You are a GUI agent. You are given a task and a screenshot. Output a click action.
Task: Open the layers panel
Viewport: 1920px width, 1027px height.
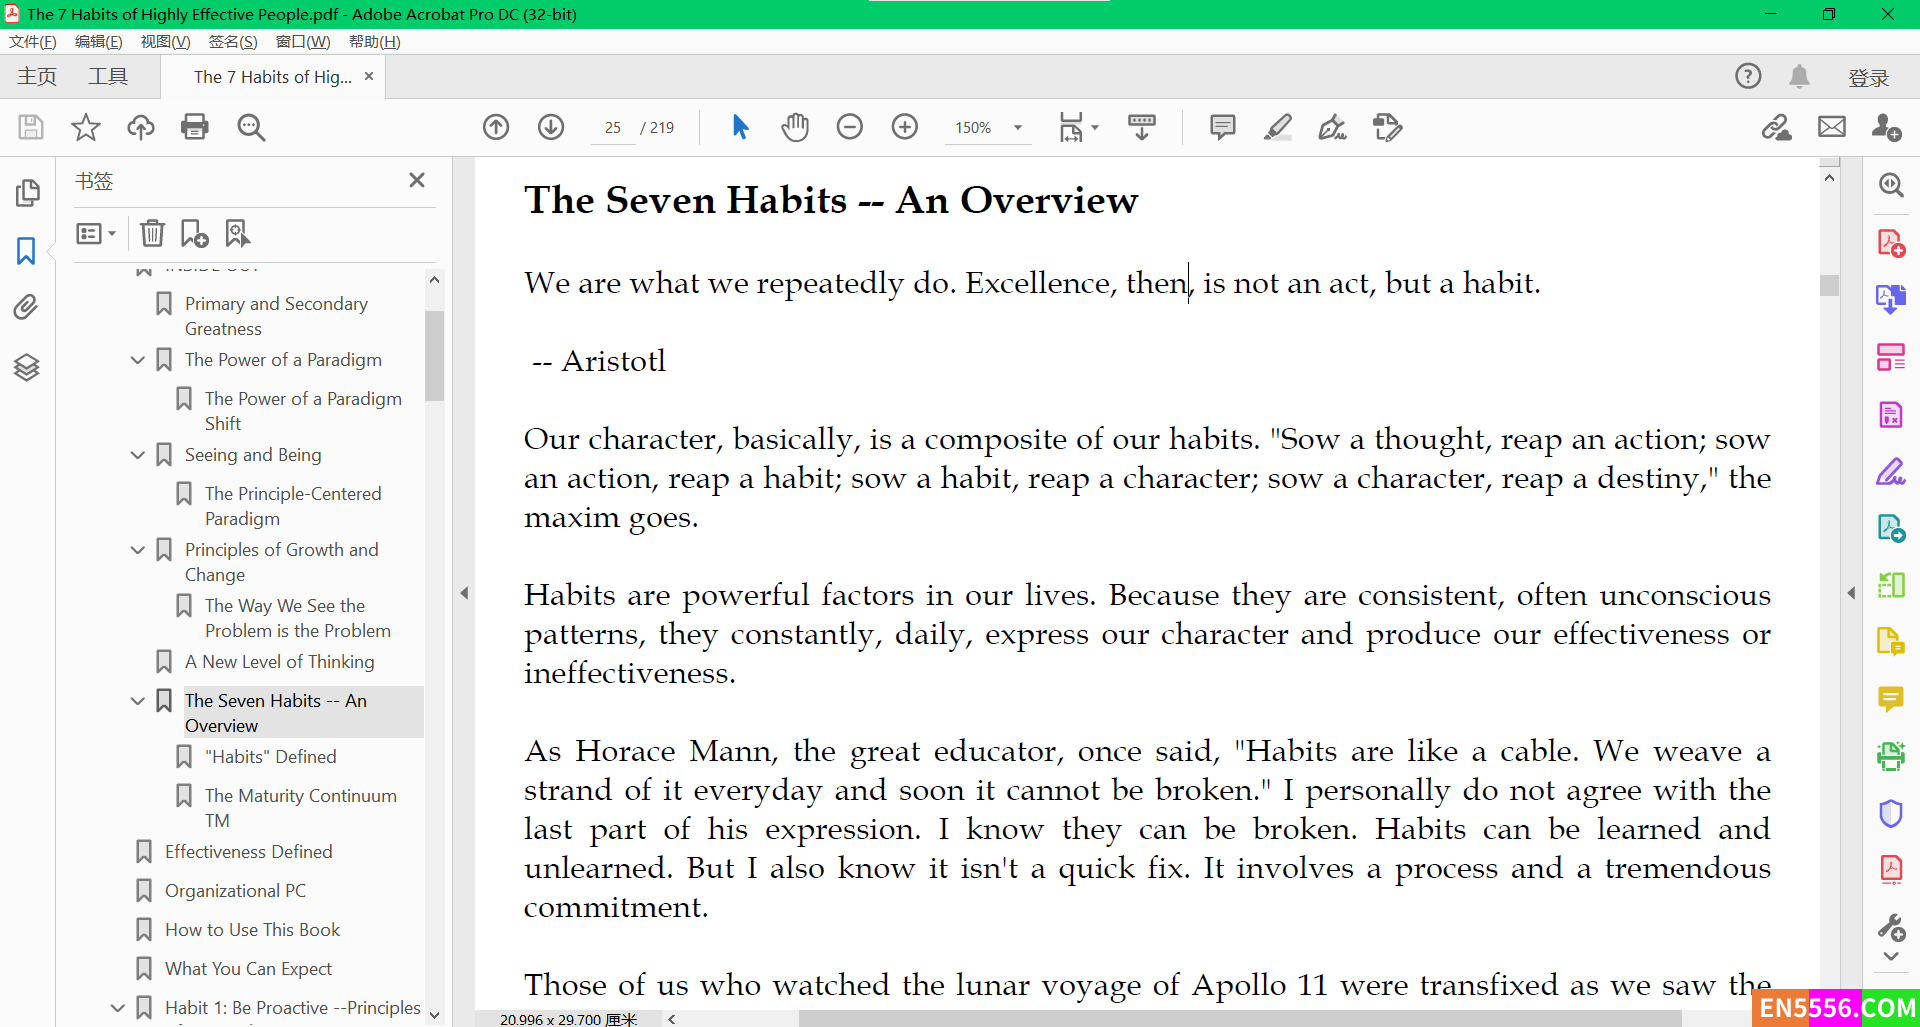(x=26, y=368)
